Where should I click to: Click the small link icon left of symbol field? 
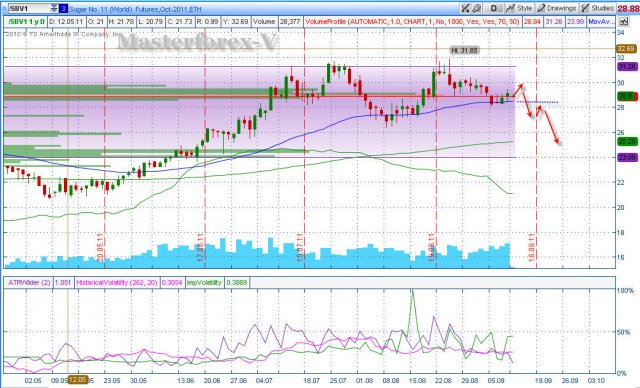point(5,9)
